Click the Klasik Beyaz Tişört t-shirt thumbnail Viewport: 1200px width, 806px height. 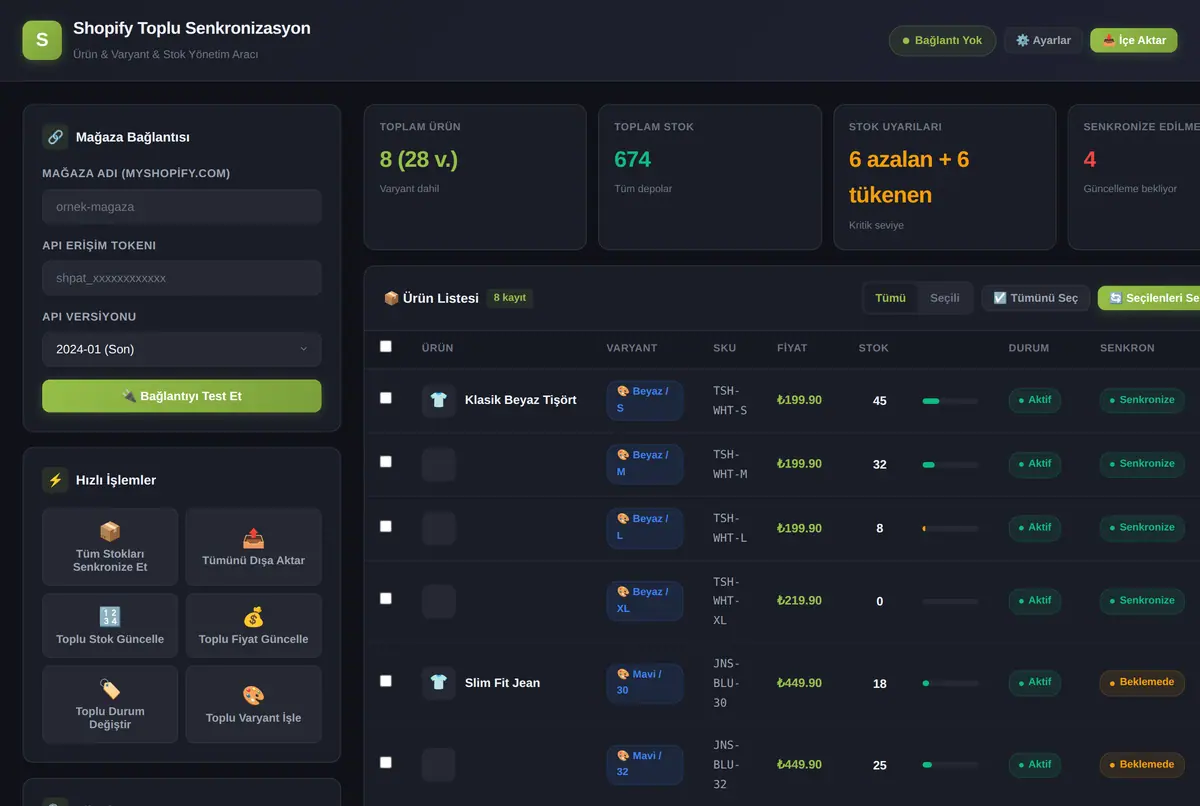(x=439, y=400)
